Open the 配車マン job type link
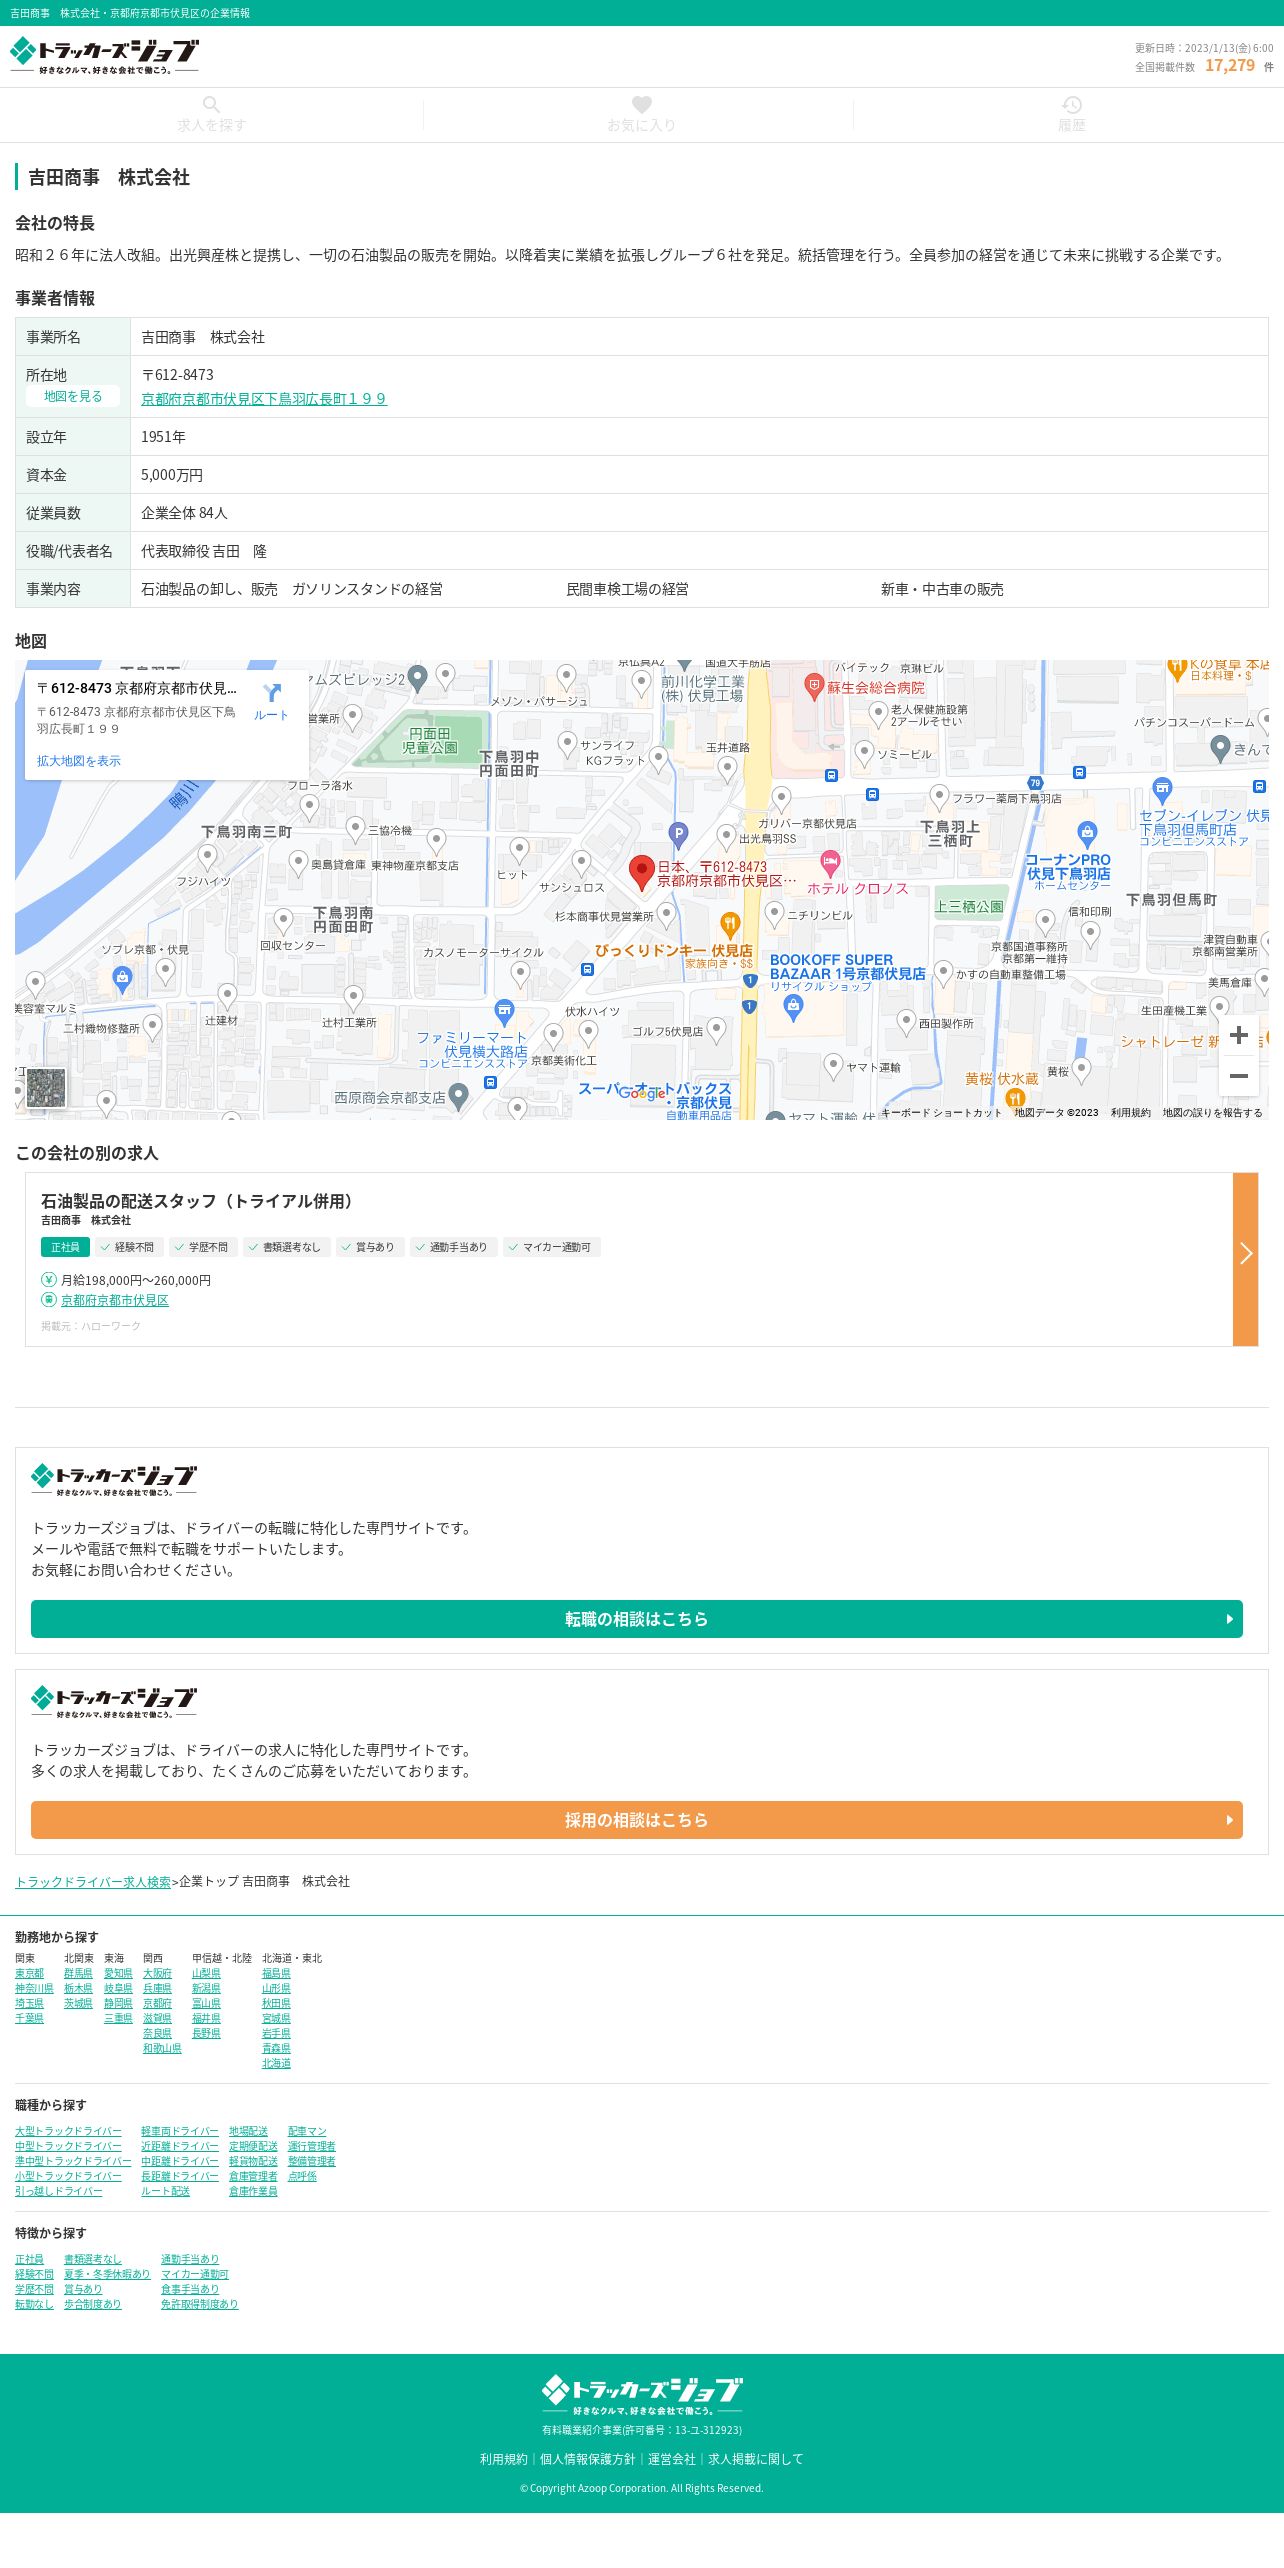The width and height of the screenshot is (1284, 2568). (307, 2132)
